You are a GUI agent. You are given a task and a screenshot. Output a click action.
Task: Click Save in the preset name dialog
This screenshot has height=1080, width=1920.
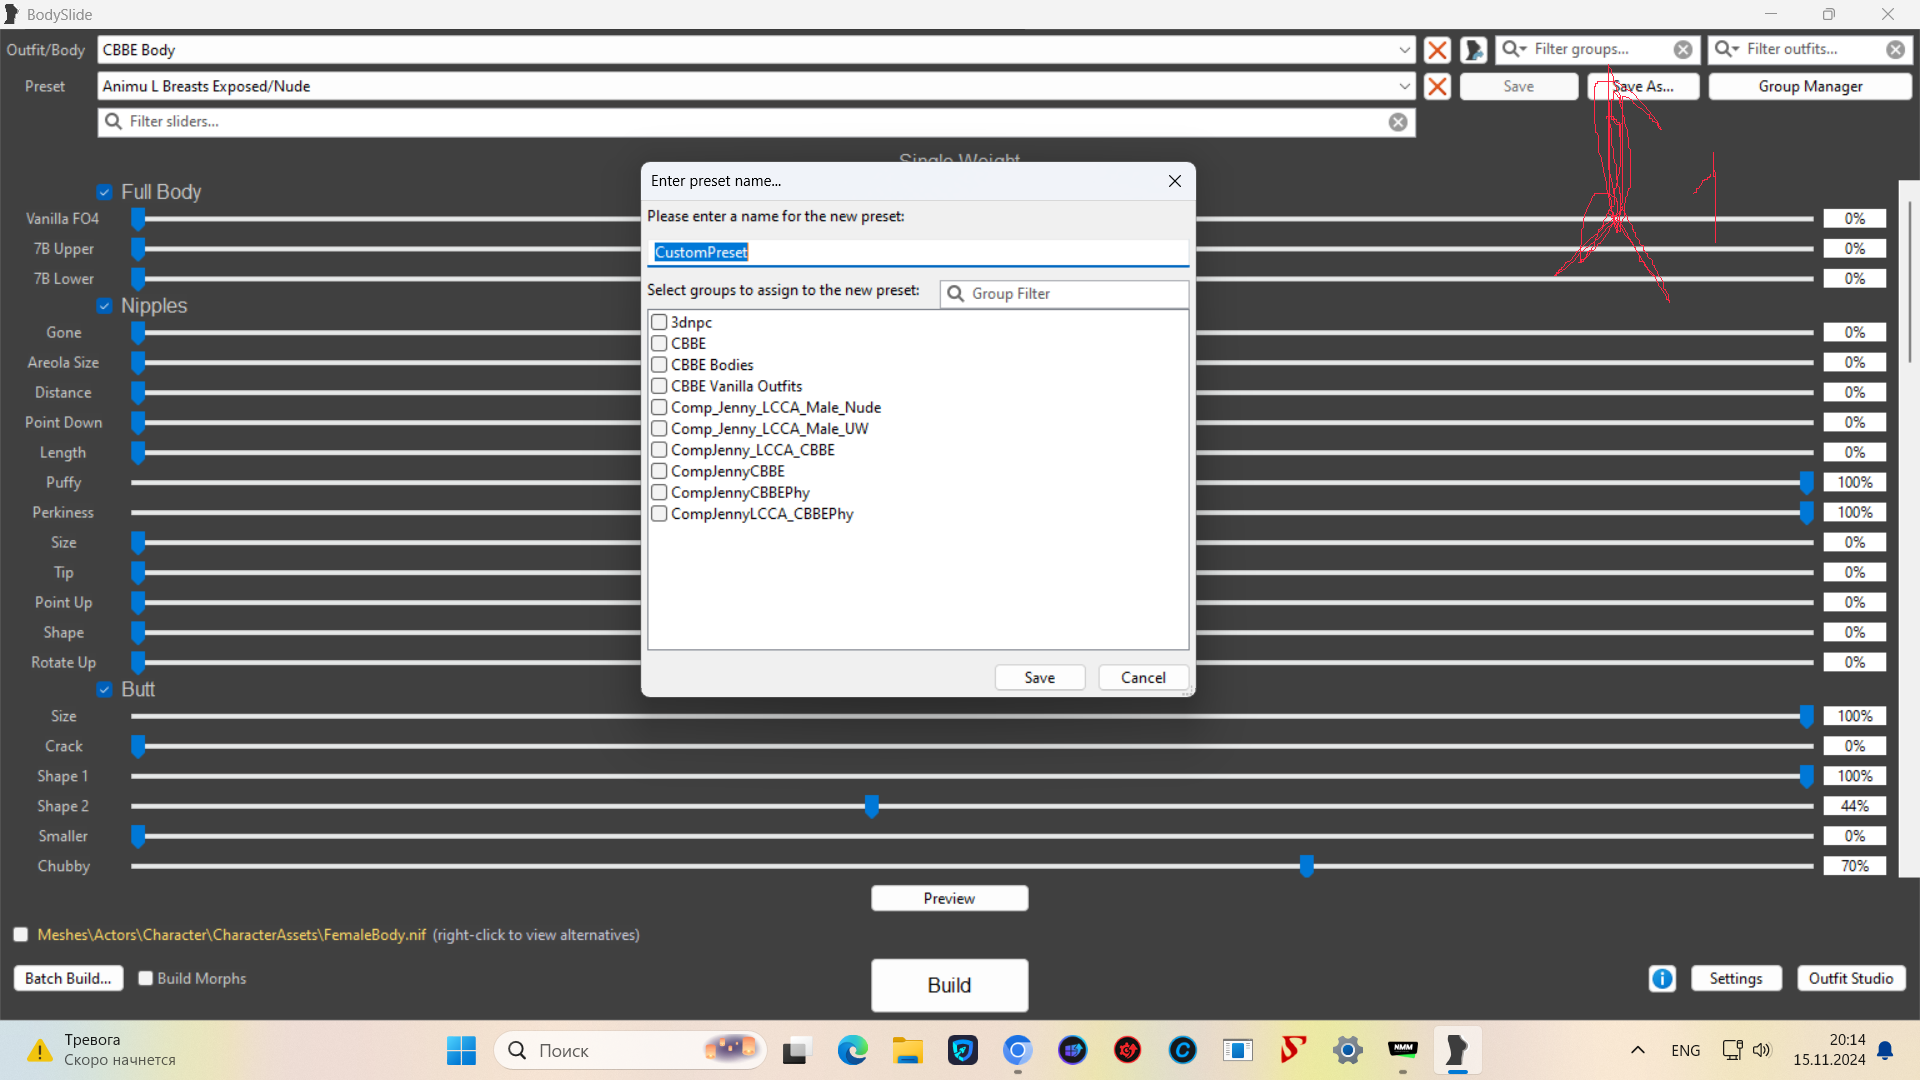[x=1039, y=678]
